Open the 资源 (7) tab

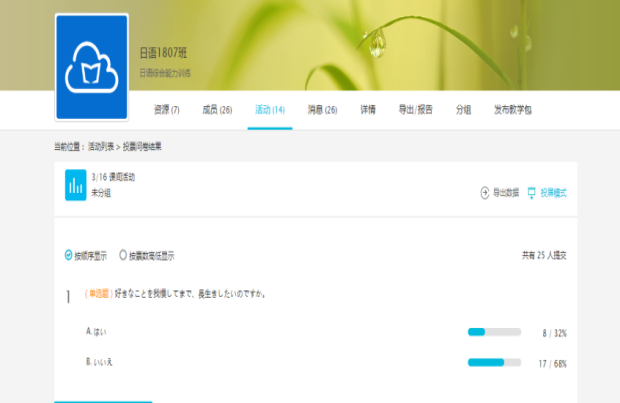[x=167, y=110]
